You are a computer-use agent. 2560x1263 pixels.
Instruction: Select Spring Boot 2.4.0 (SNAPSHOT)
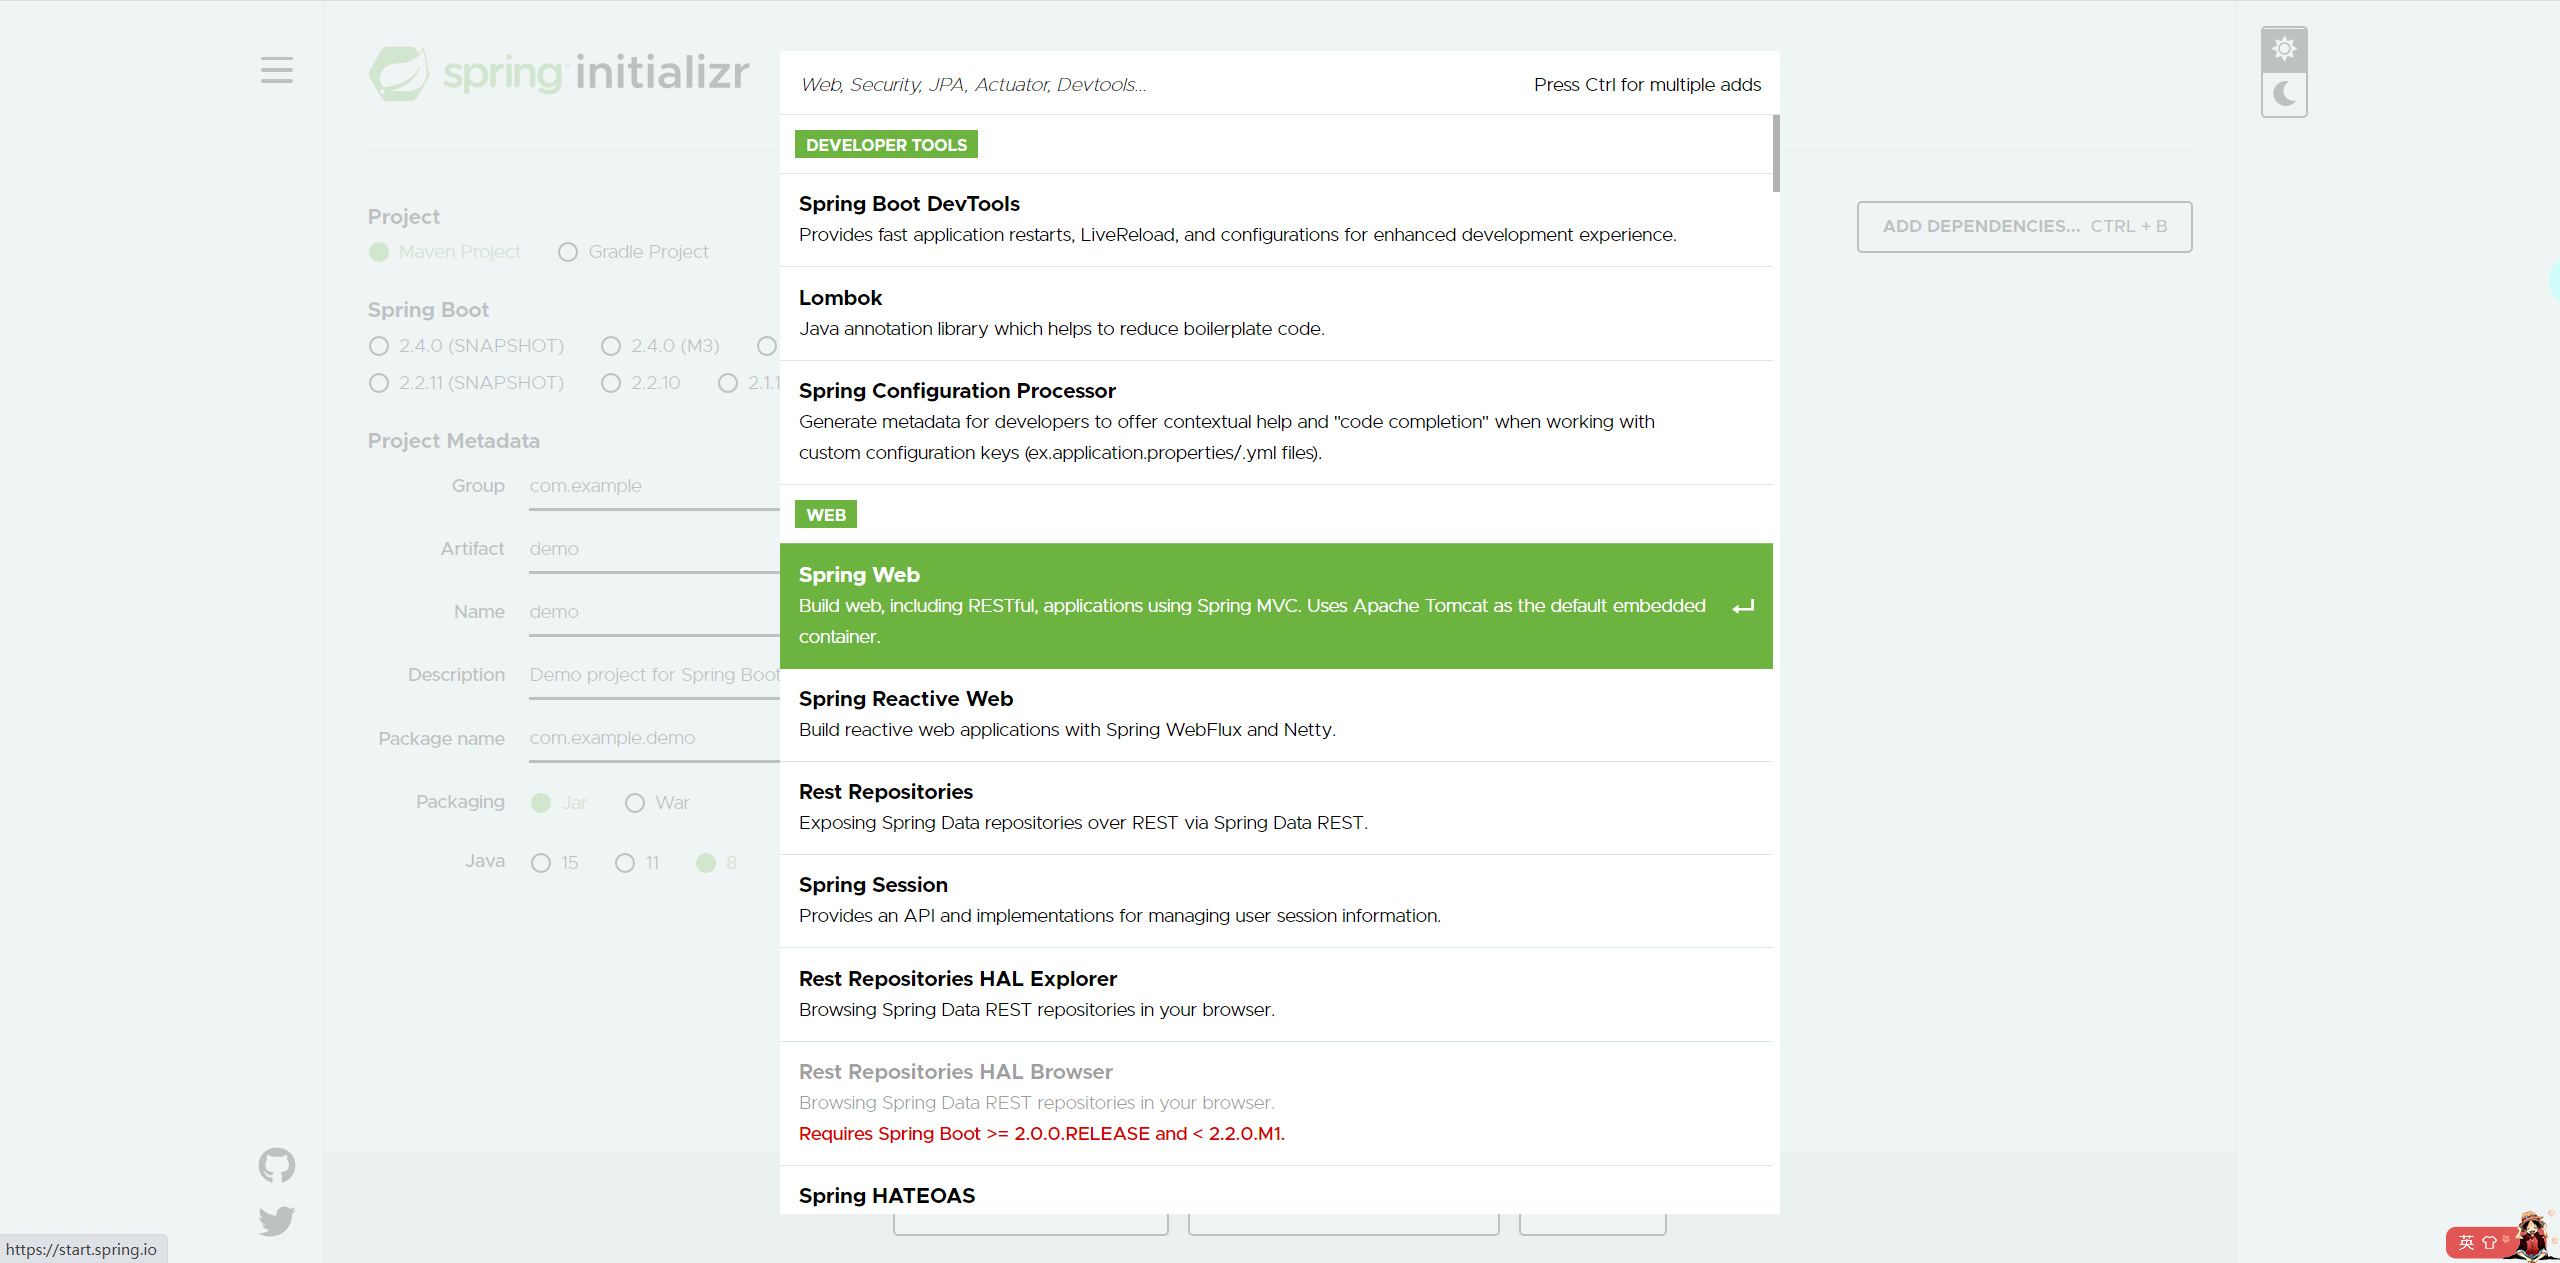pyautogui.click(x=379, y=346)
